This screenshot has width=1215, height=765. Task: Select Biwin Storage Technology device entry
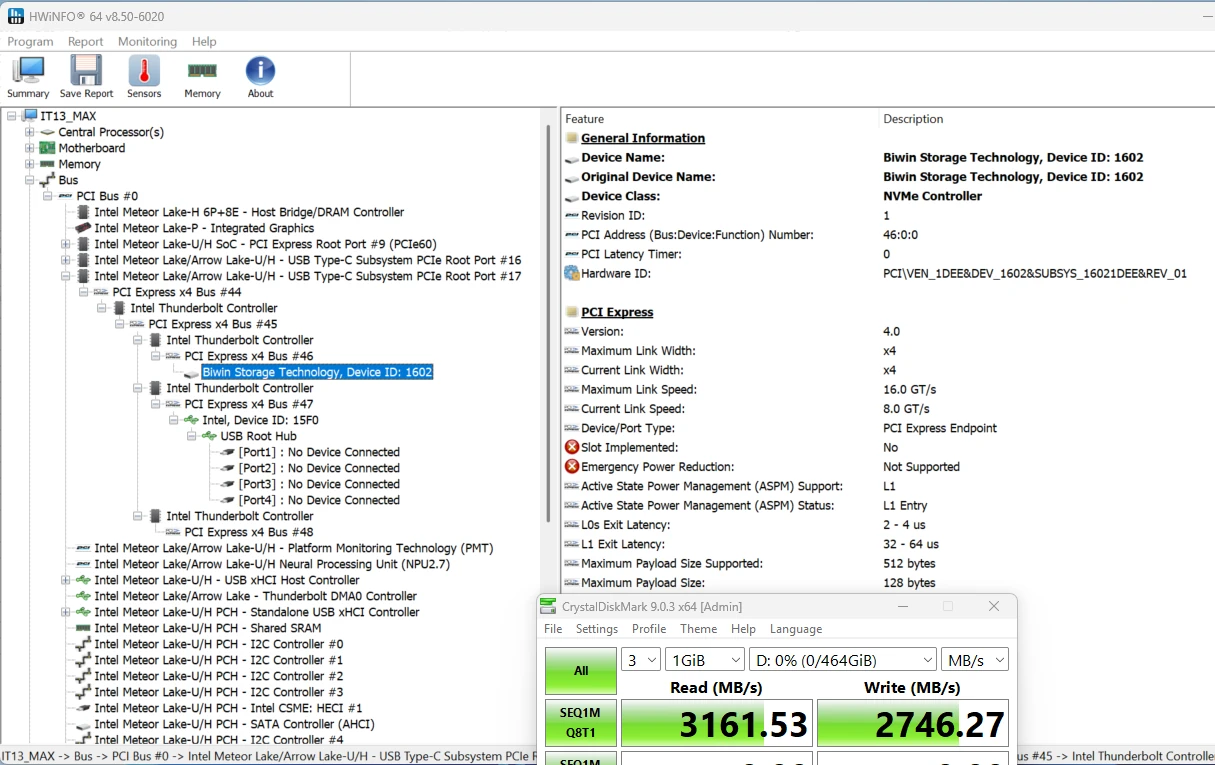point(318,372)
